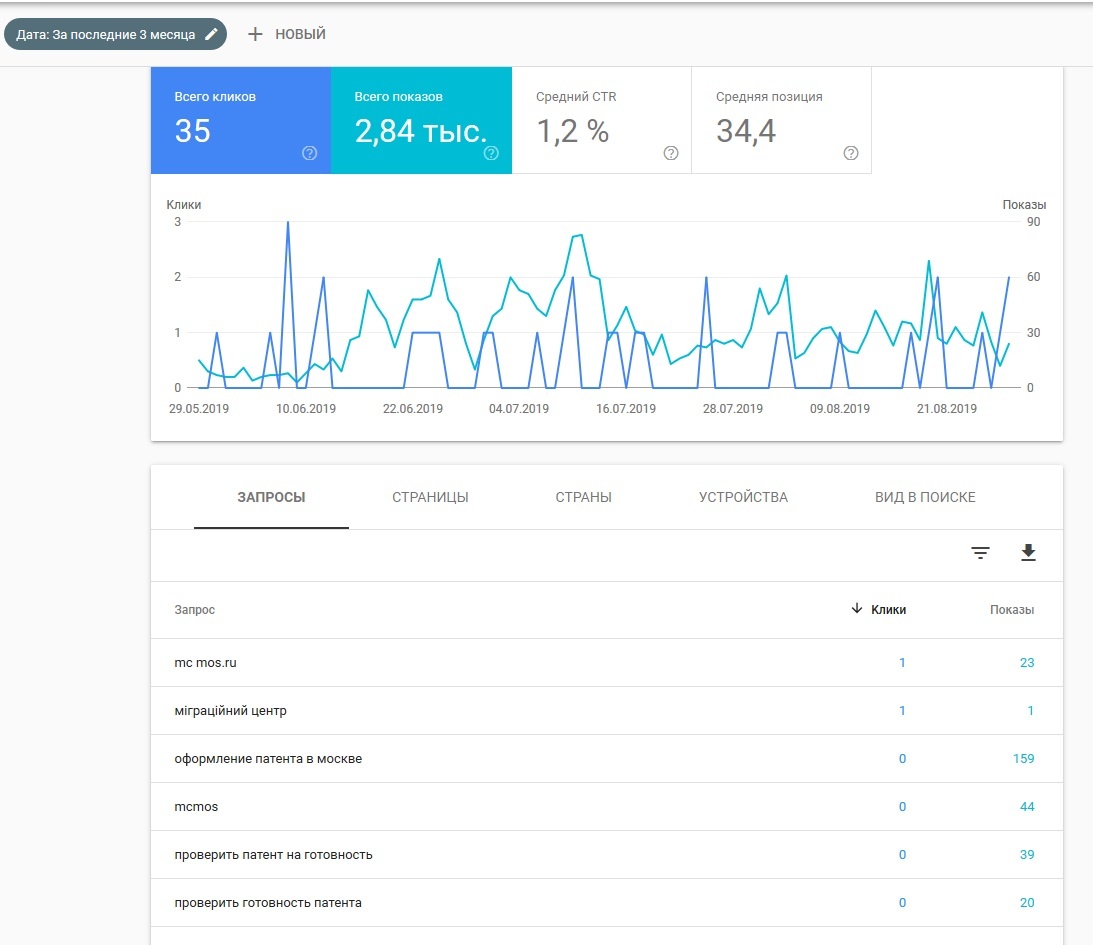Toggle the Всего кликов metric card
The height and width of the screenshot is (945, 1093).
click(x=240, y=120)
